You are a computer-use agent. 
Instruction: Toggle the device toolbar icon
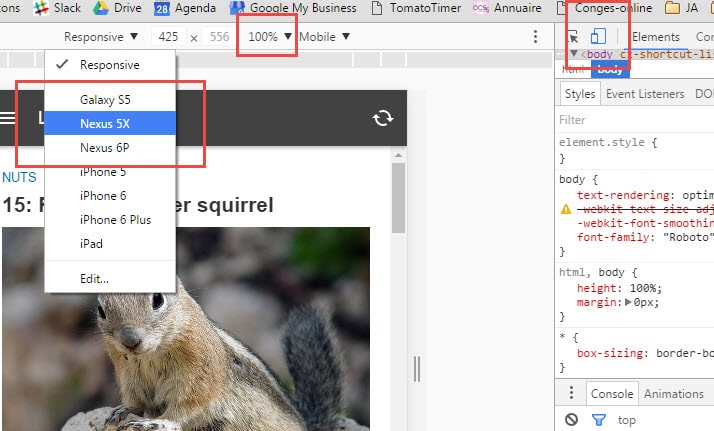coord(598,36)
